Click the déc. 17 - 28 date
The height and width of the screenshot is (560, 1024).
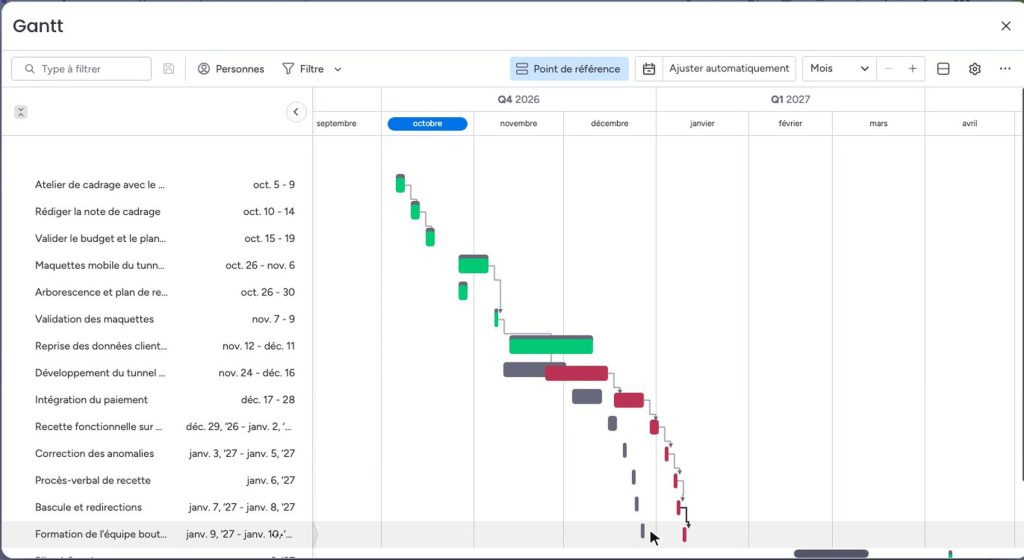pyautogui.click(x=268, y=399)
